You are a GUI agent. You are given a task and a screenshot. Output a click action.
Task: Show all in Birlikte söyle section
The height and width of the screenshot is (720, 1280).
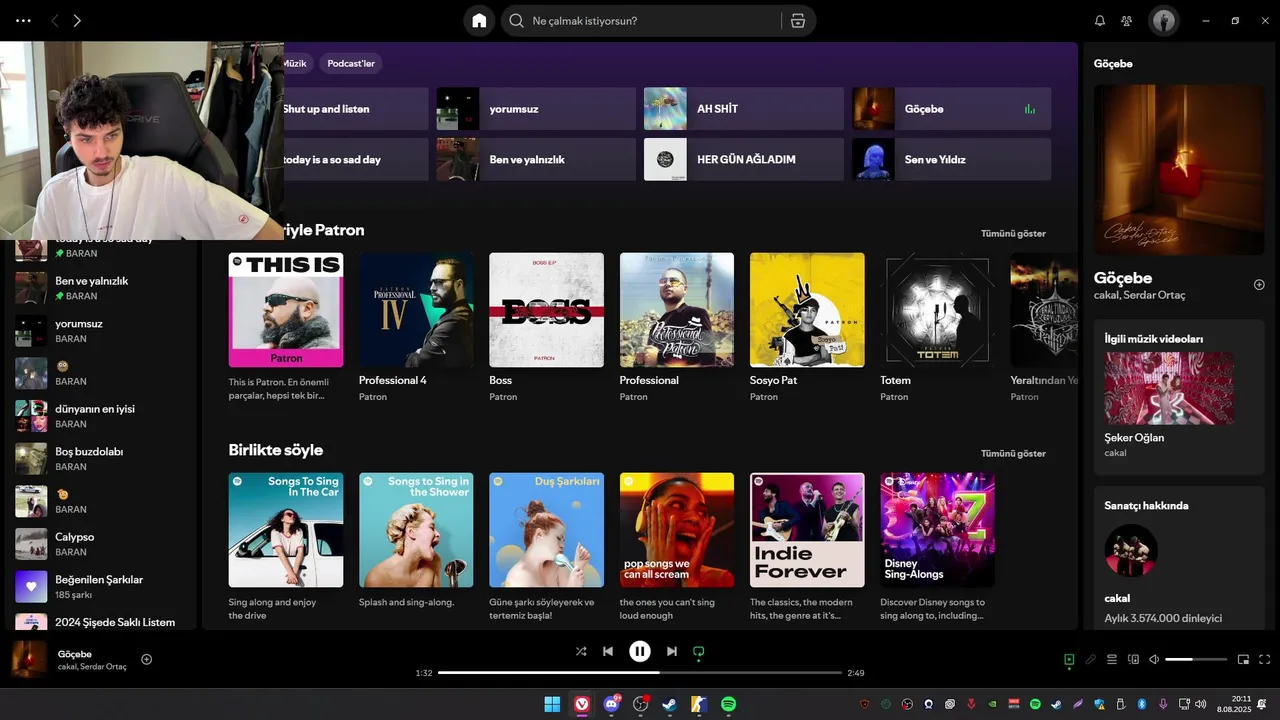coord(1013,453)
